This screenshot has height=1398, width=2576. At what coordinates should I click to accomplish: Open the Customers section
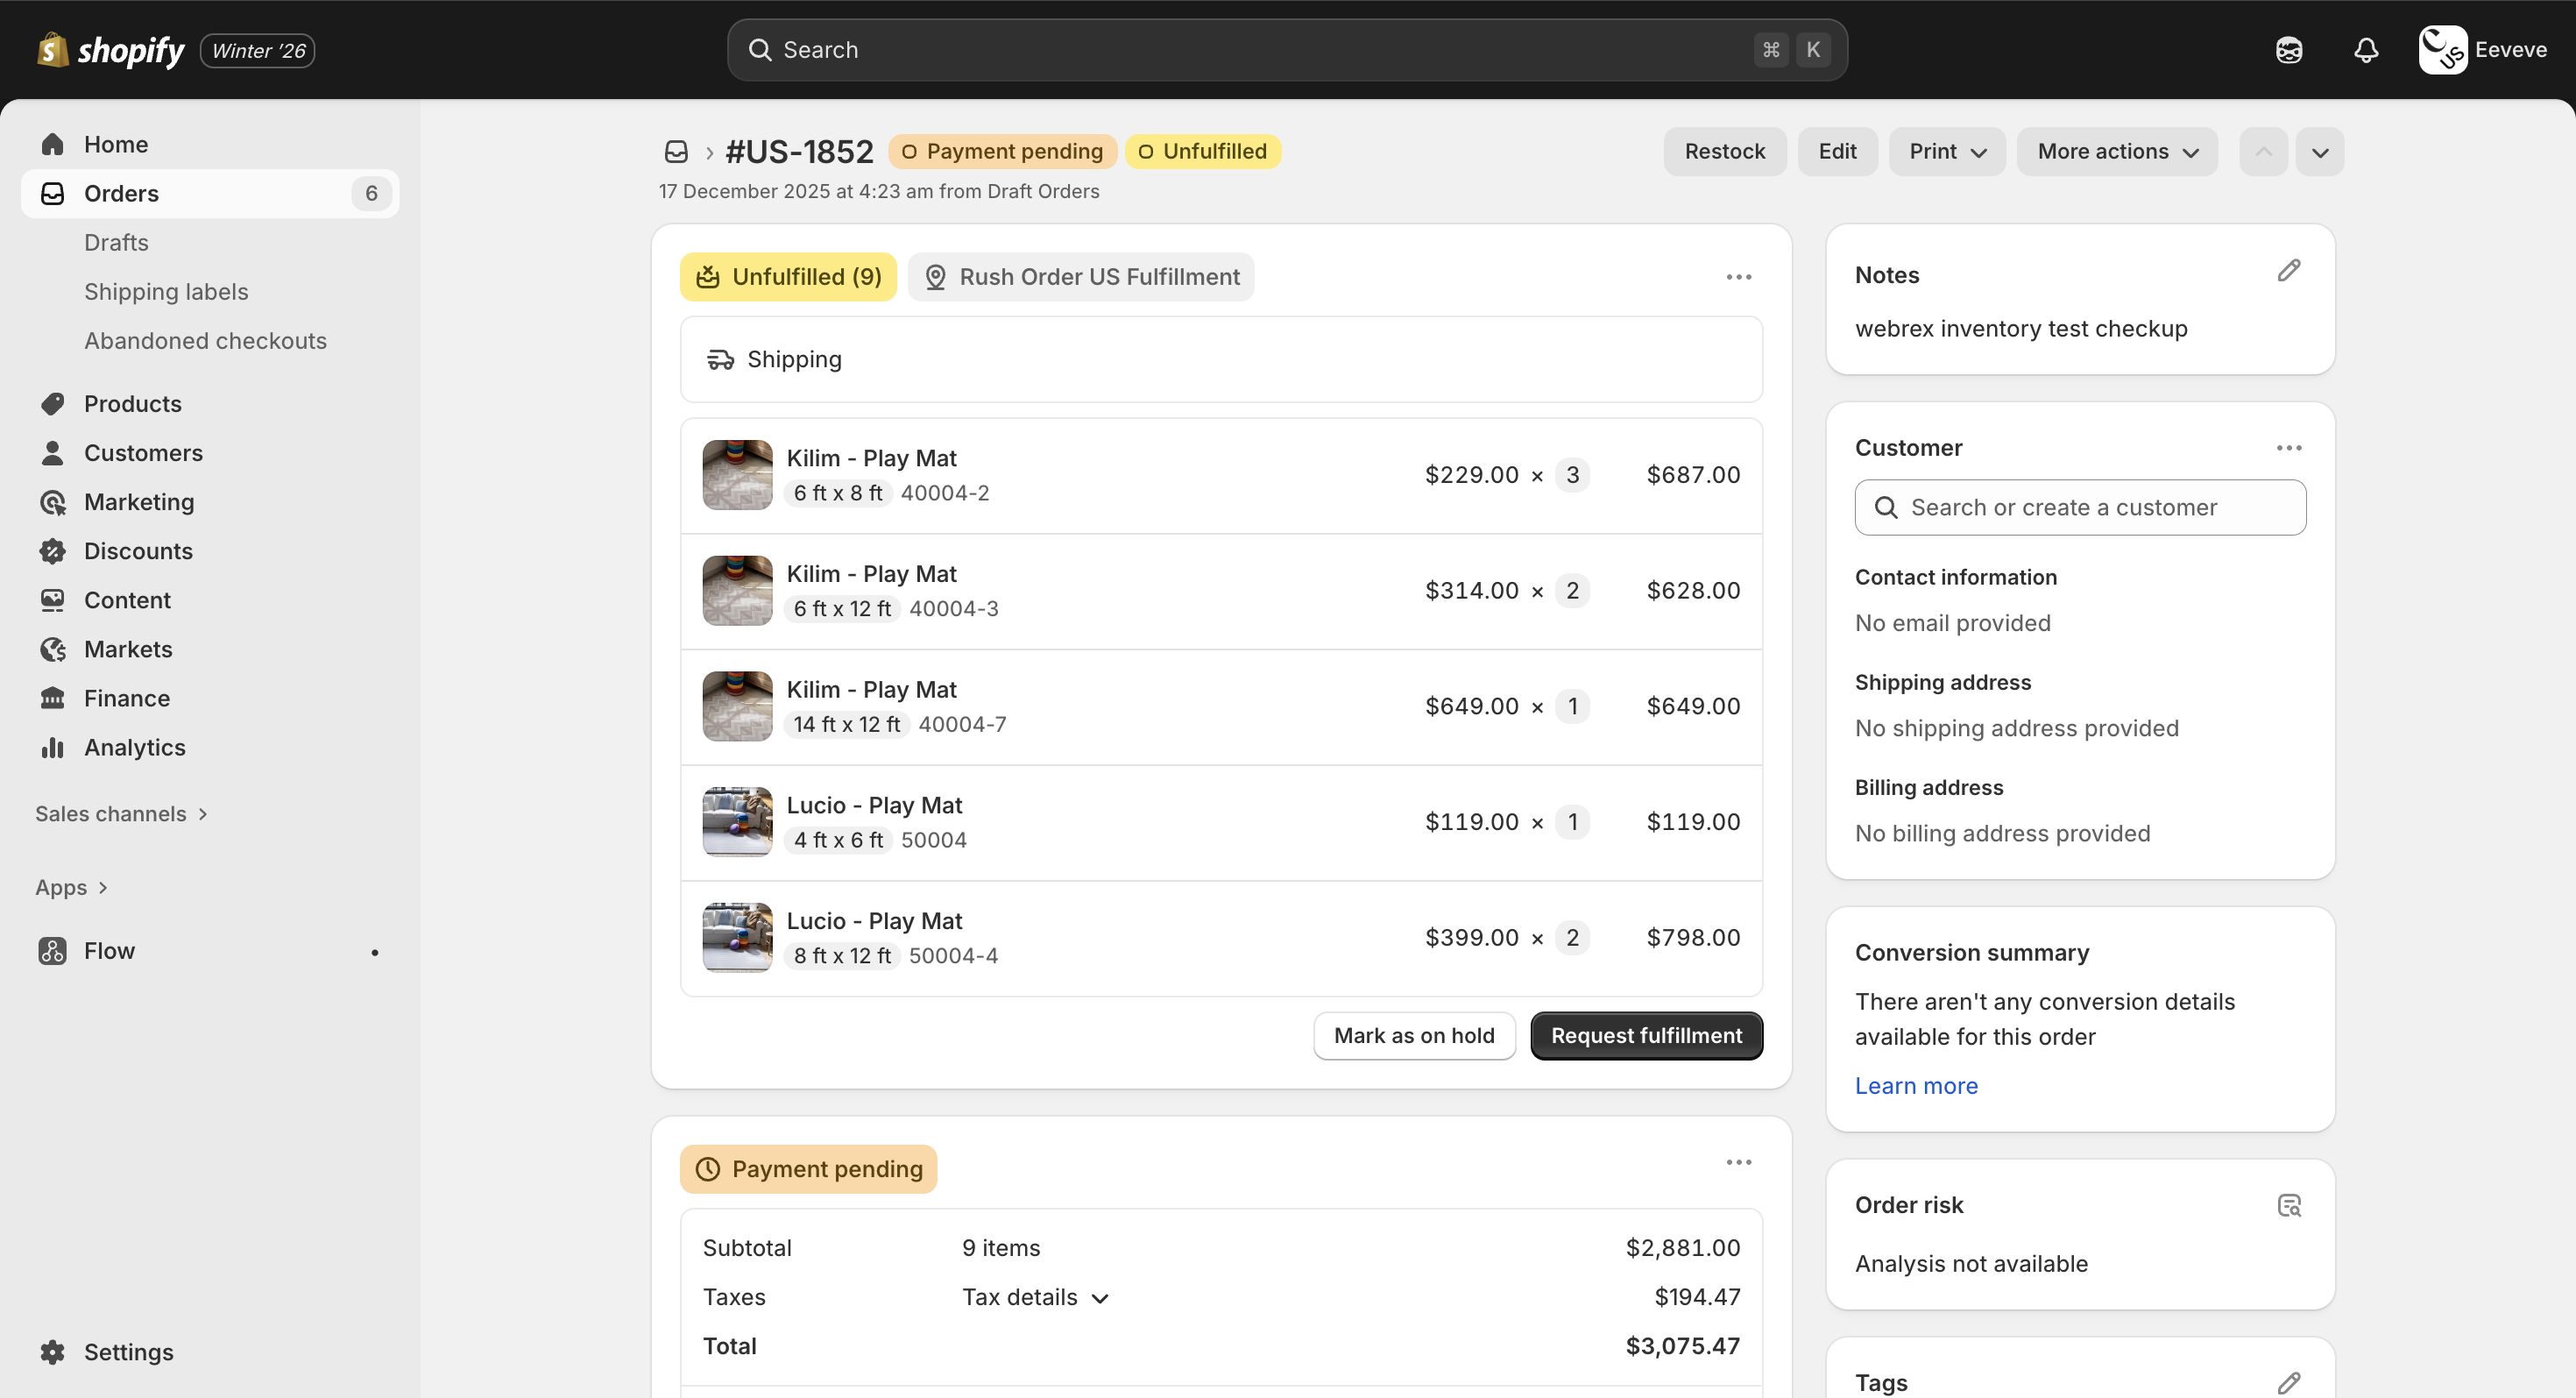click(x=143, y=452)
